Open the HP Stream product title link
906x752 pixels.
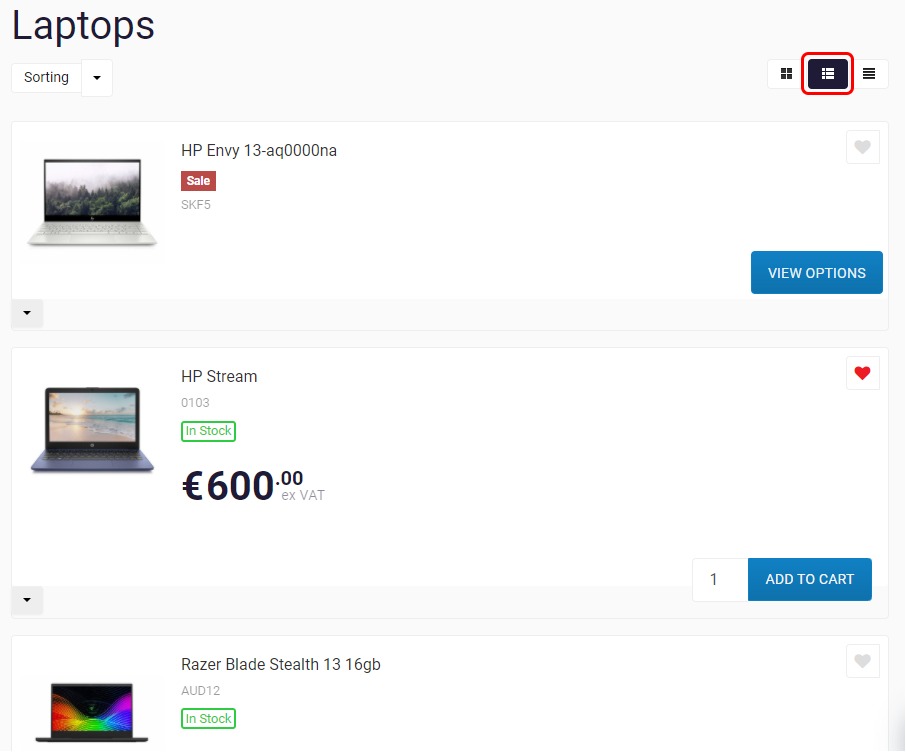pos(219,376)
